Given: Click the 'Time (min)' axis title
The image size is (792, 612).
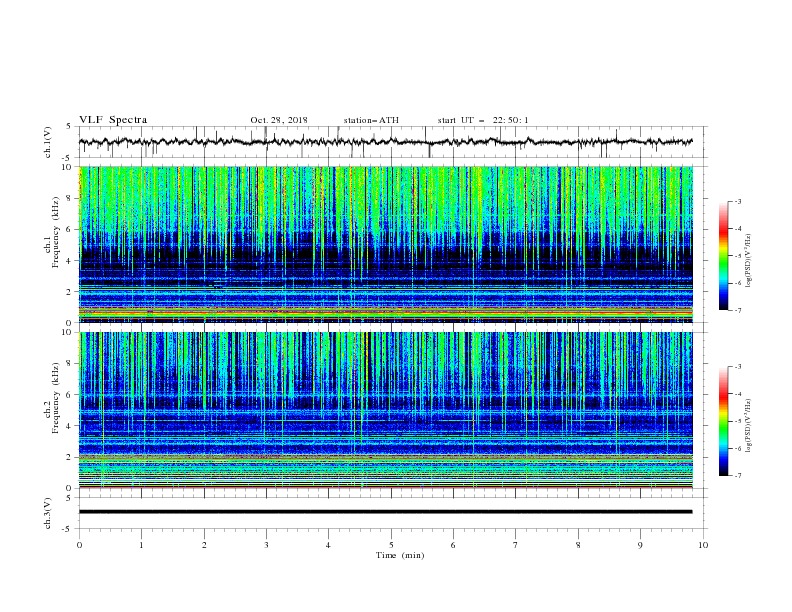Looking at the screenshot, I should pos(400,555).
